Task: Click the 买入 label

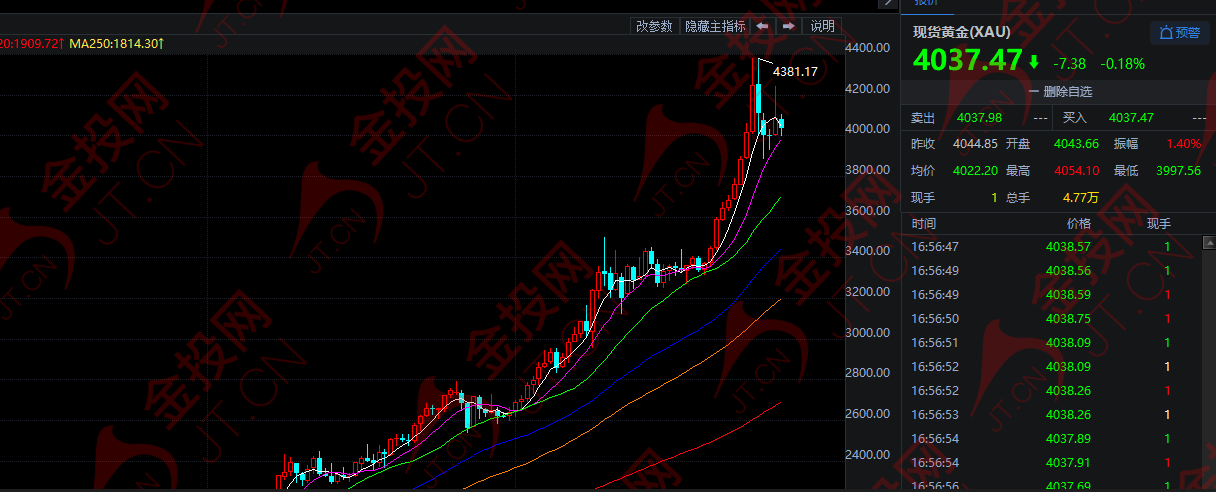Action: pos(1074,118)
